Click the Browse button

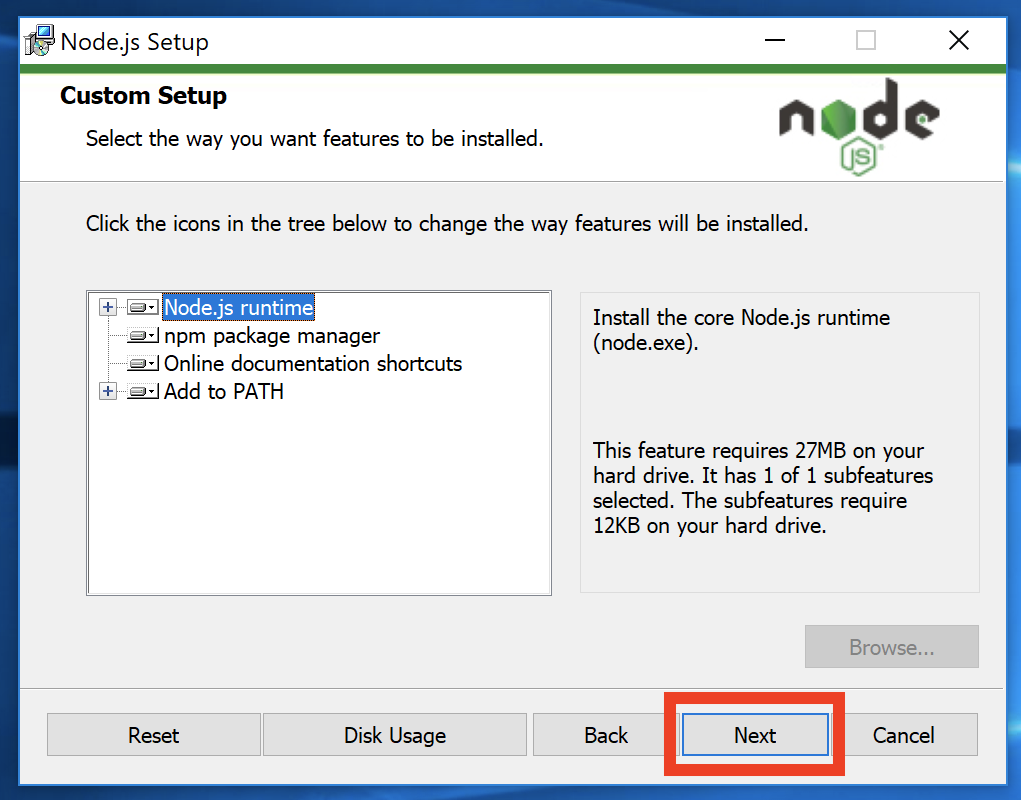891,647
